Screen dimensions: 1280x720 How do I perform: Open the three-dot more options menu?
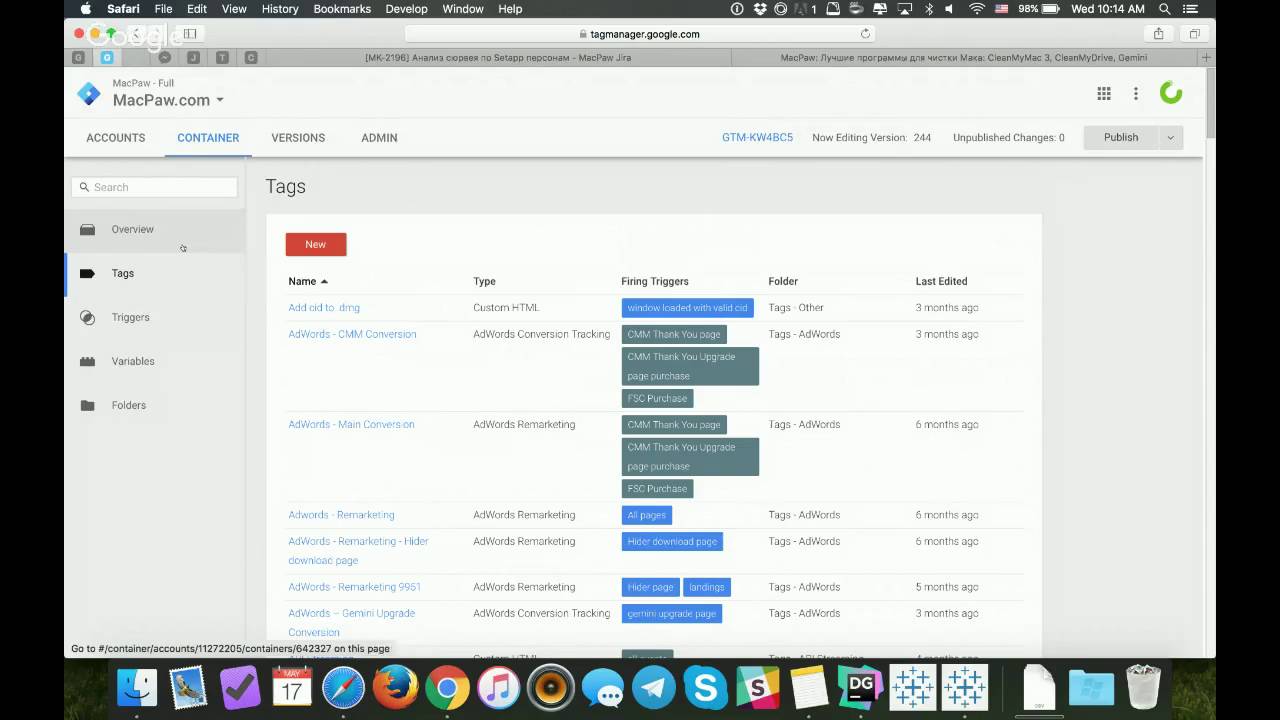1136,93
